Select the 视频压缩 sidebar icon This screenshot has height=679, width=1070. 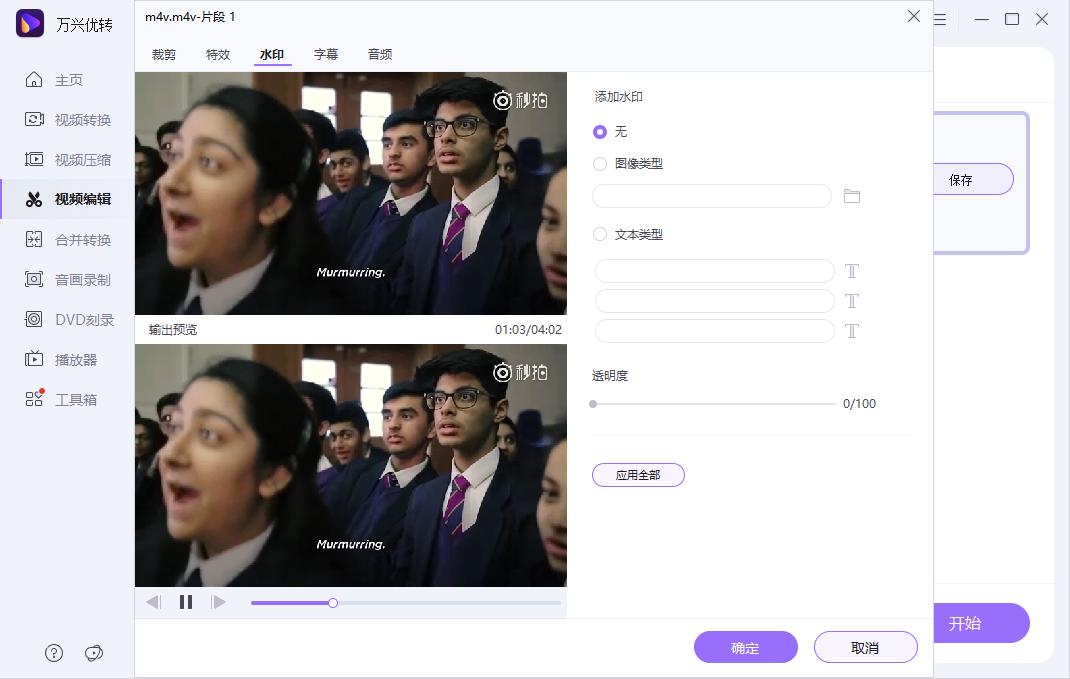(75, 159)
